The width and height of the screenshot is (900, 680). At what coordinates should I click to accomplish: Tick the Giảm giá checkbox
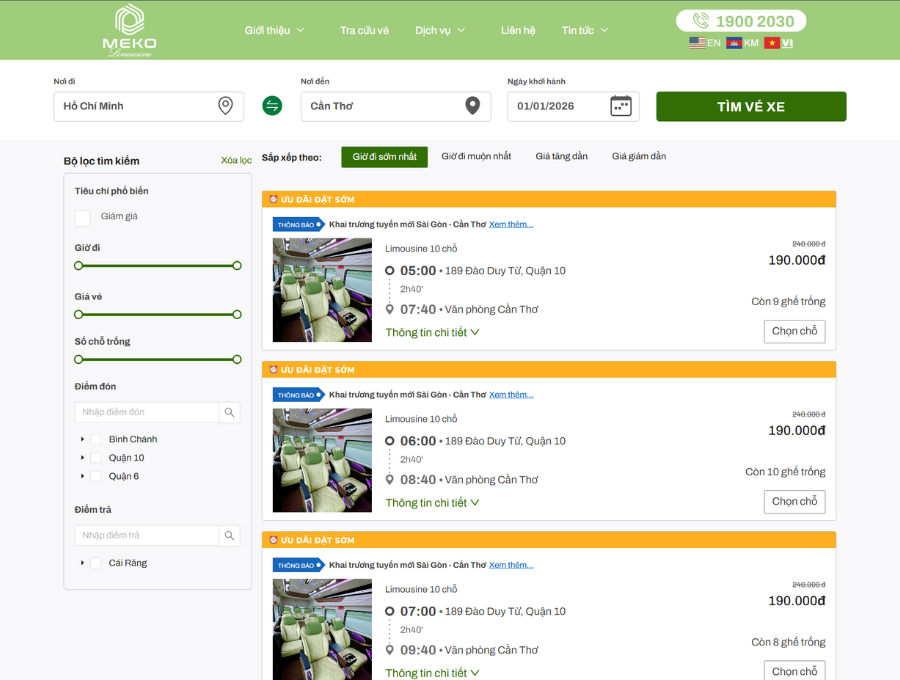(x=83, y=218)
